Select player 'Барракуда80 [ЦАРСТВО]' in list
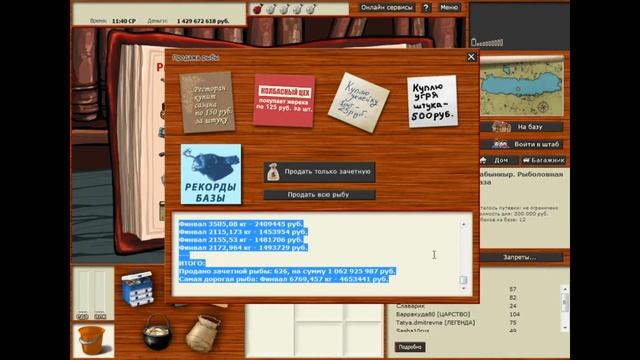640x360 pixels. 433,314
